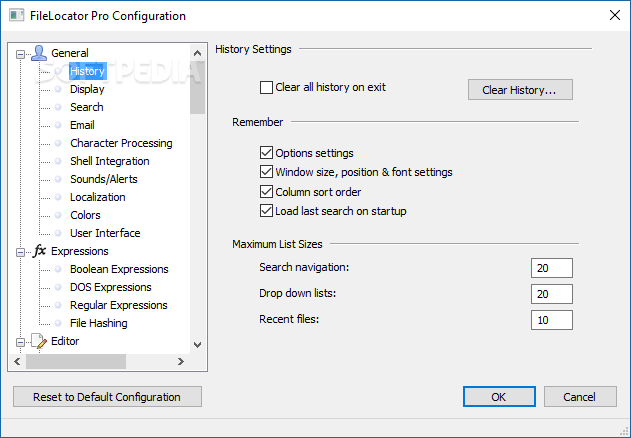Click the bullet icon beside Display
Image resolution: width=631 pixels, height=438 pixels.
click(x=58, y=89)
